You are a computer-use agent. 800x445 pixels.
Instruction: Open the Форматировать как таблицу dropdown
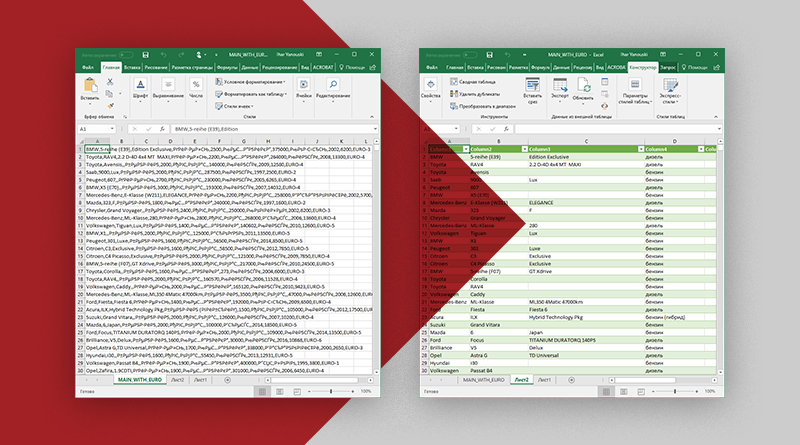251,94
